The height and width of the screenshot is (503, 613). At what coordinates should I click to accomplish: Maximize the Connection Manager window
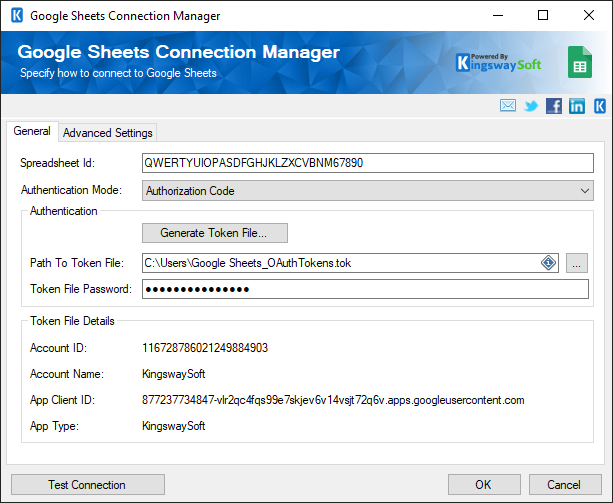(x=543, y=16)
